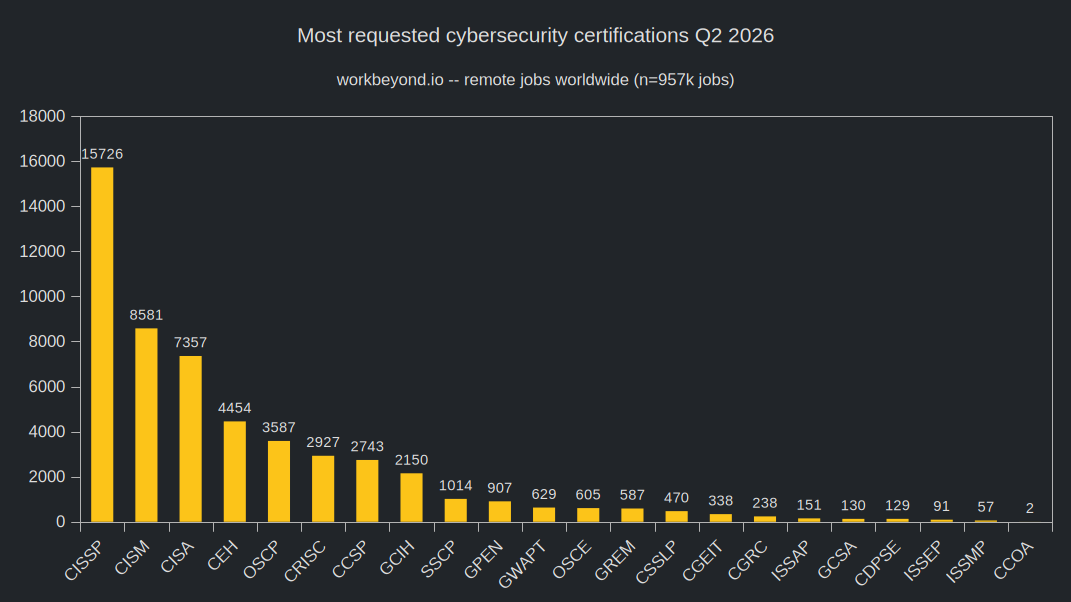
Task: Click the GREM x-axis label
Action: tap(615, 561)
